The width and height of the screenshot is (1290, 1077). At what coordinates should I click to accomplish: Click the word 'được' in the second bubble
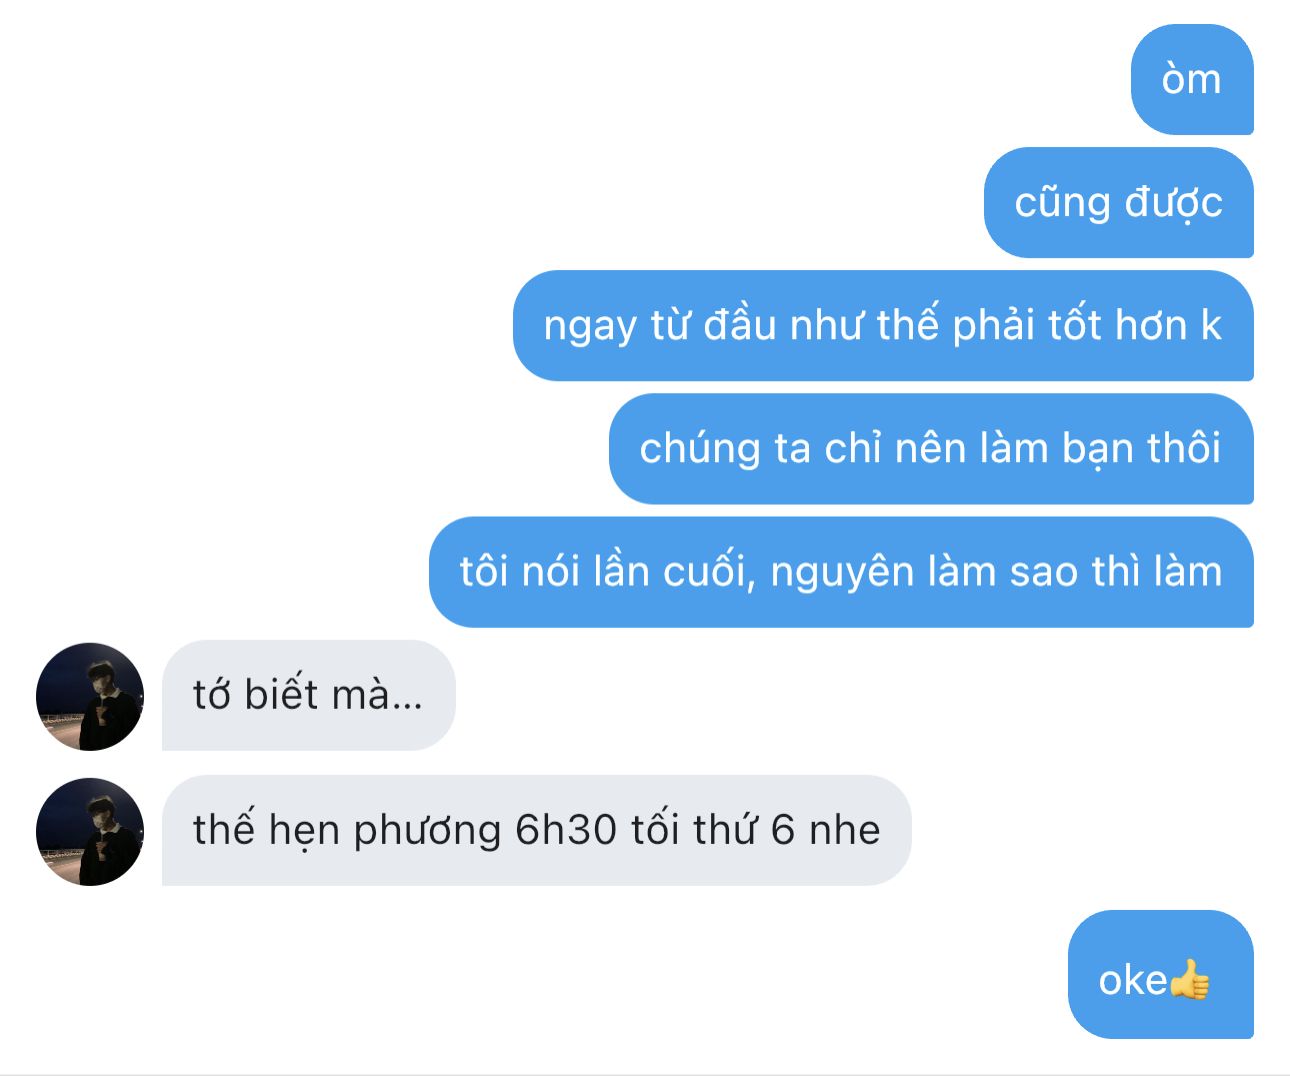(1173, 203)
